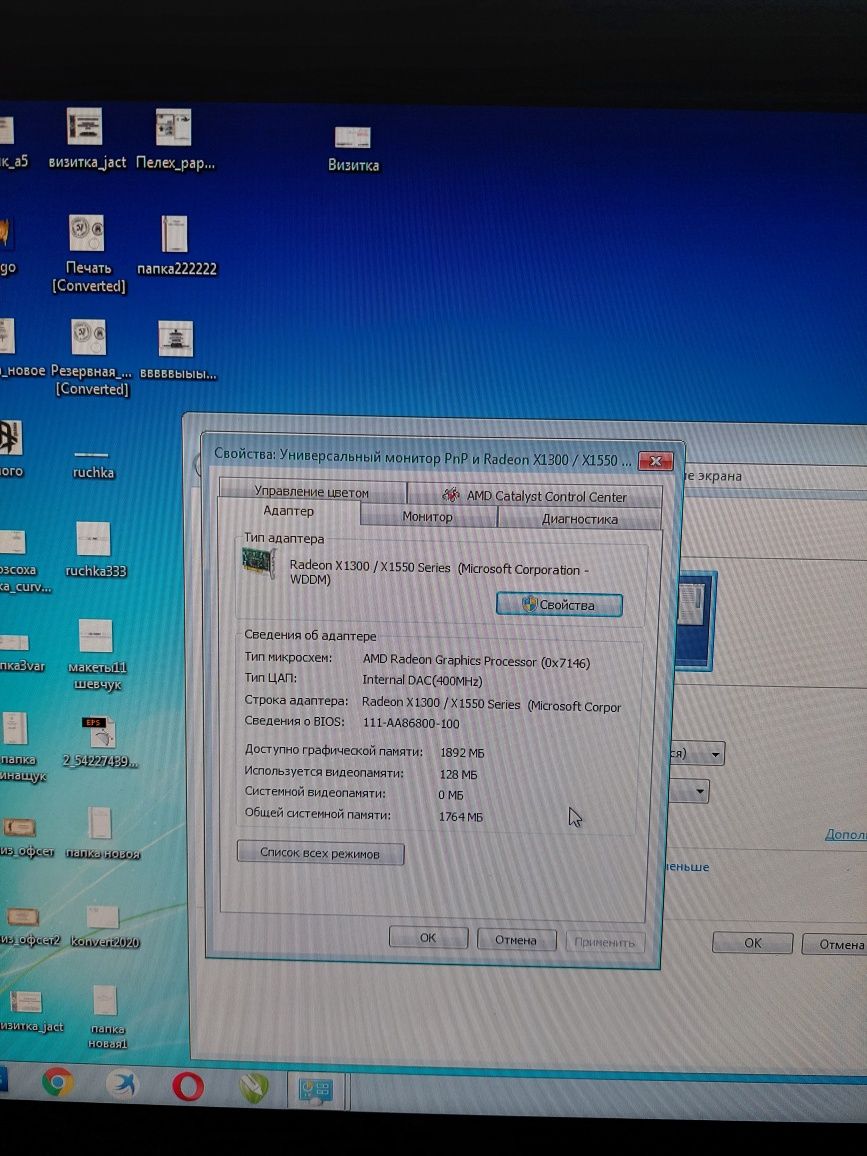Open the konvert2020 desktop icon

click(104, 927)
